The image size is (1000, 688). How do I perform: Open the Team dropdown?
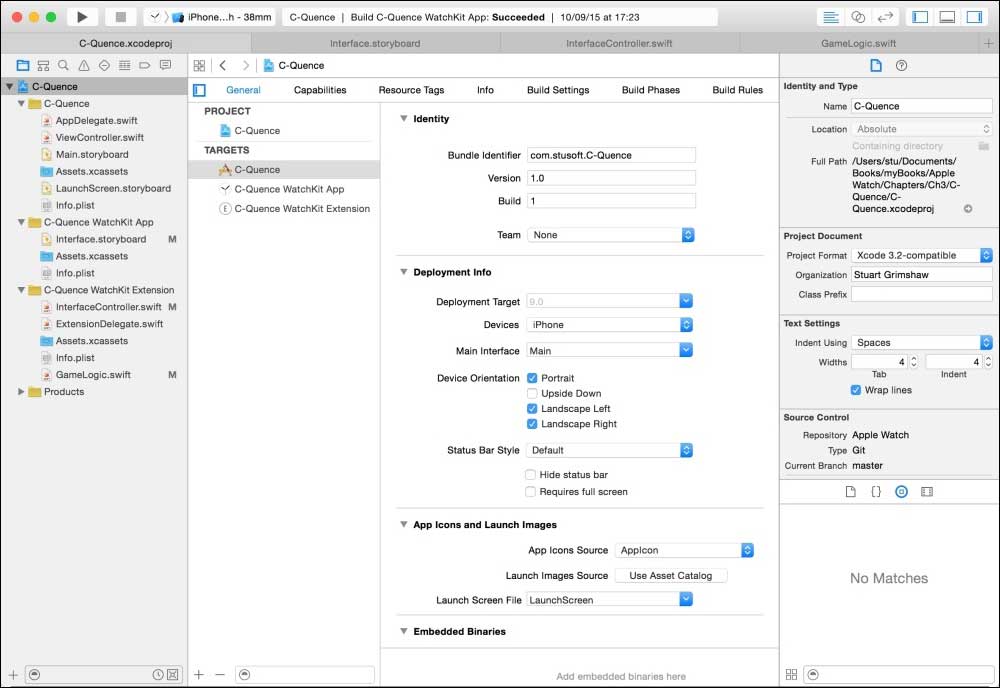click(x=610, y=235)
